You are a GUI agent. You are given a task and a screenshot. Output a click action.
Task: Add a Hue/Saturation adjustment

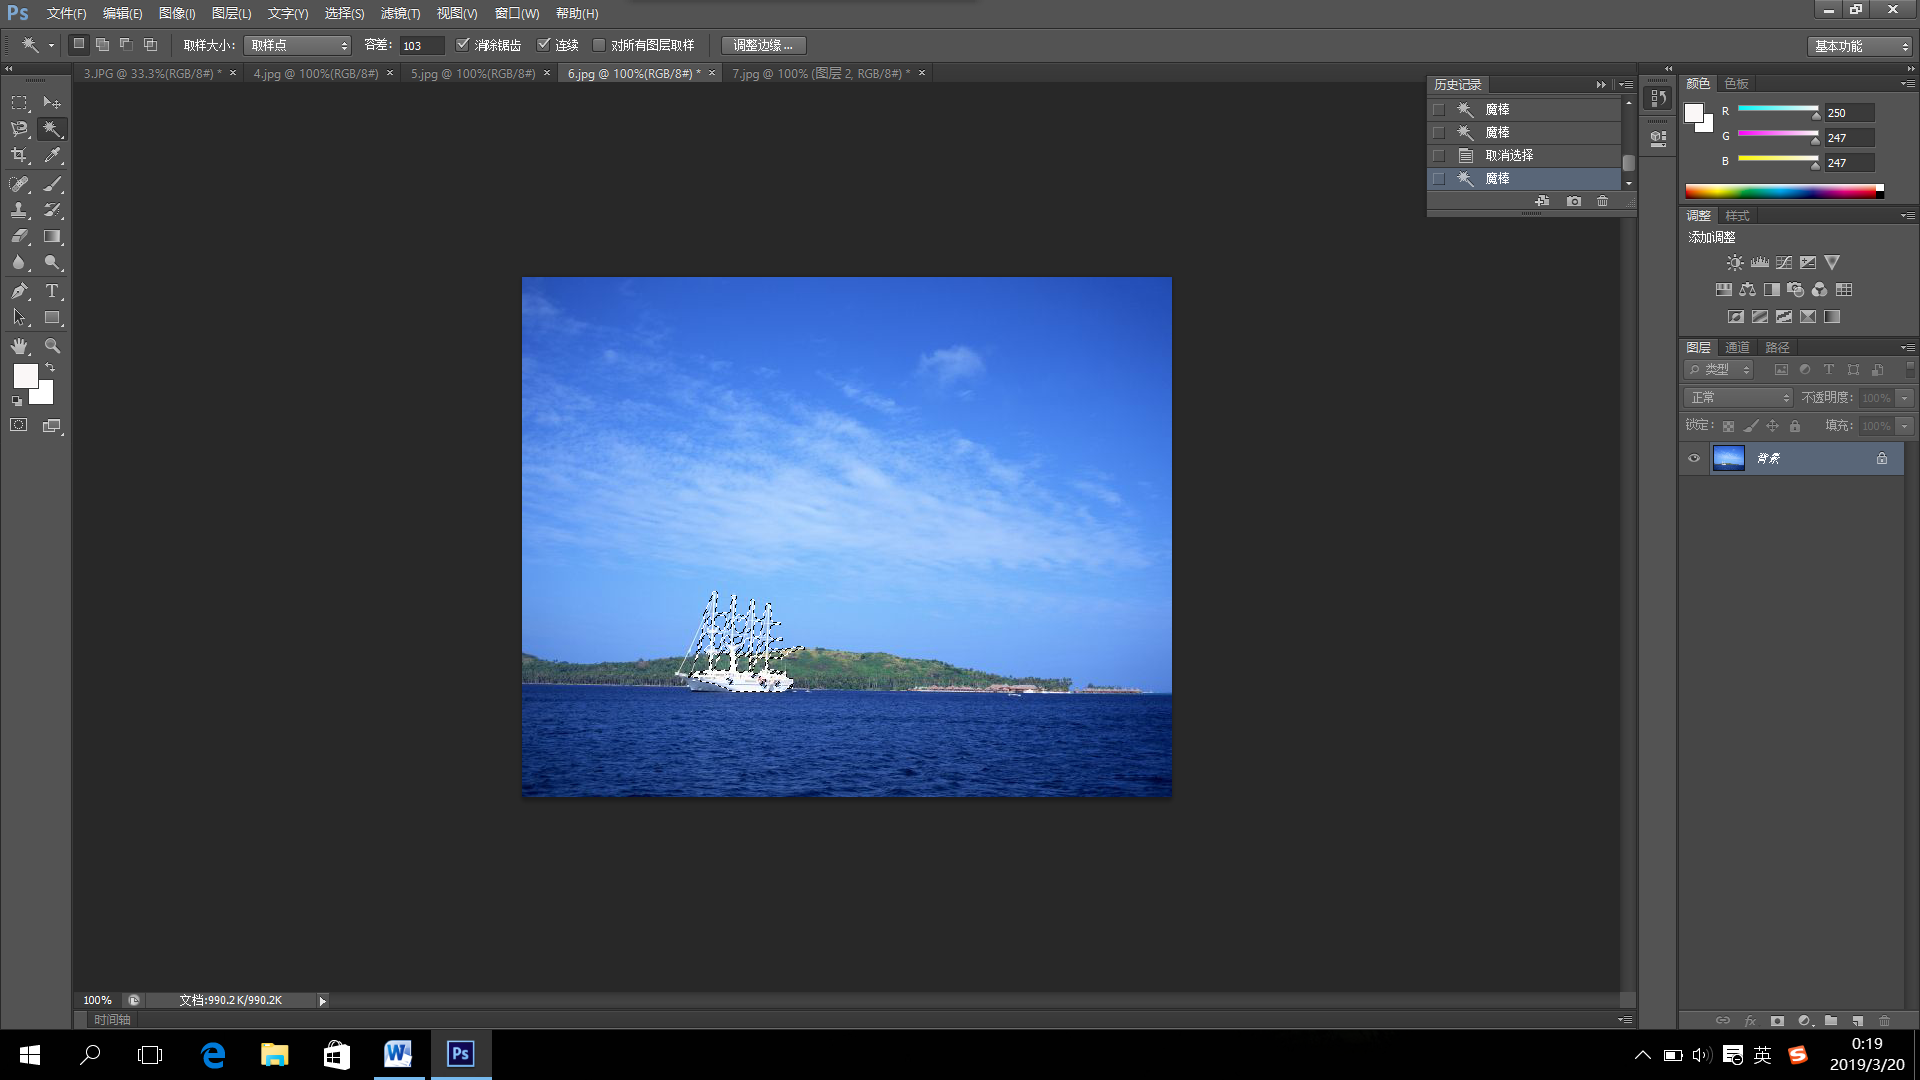coord(1724,290)
